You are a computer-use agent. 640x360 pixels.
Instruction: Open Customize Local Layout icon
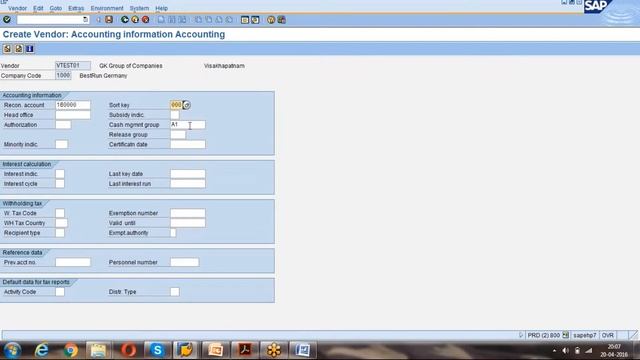pos(282,20)
